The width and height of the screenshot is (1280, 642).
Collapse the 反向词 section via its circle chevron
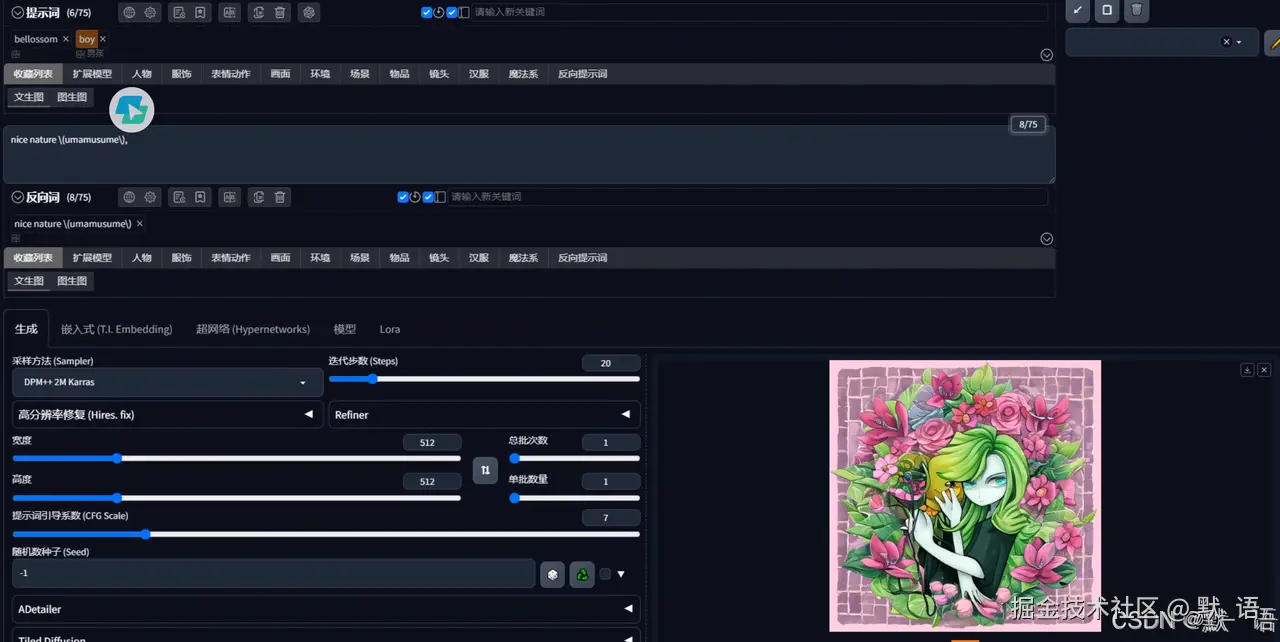(17, 197)
